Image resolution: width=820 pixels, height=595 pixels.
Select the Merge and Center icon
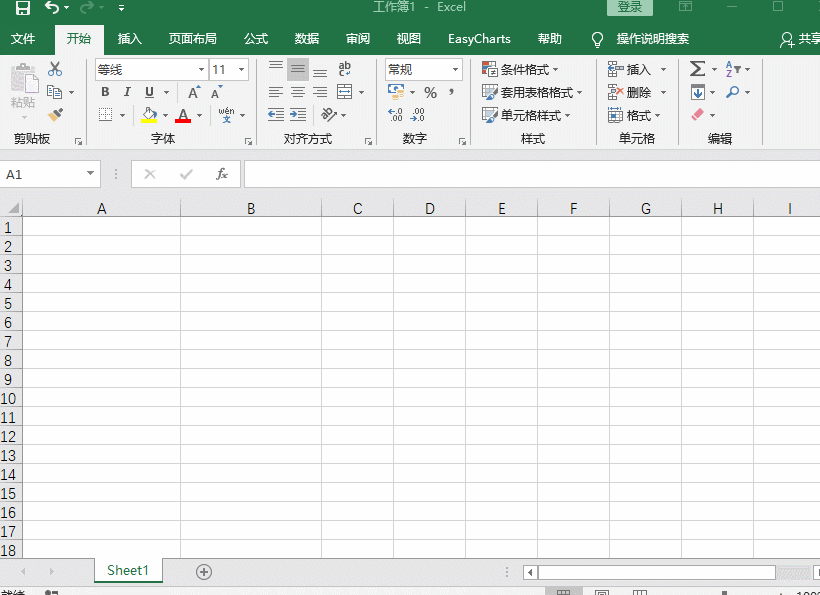click(x=345, y=92)
